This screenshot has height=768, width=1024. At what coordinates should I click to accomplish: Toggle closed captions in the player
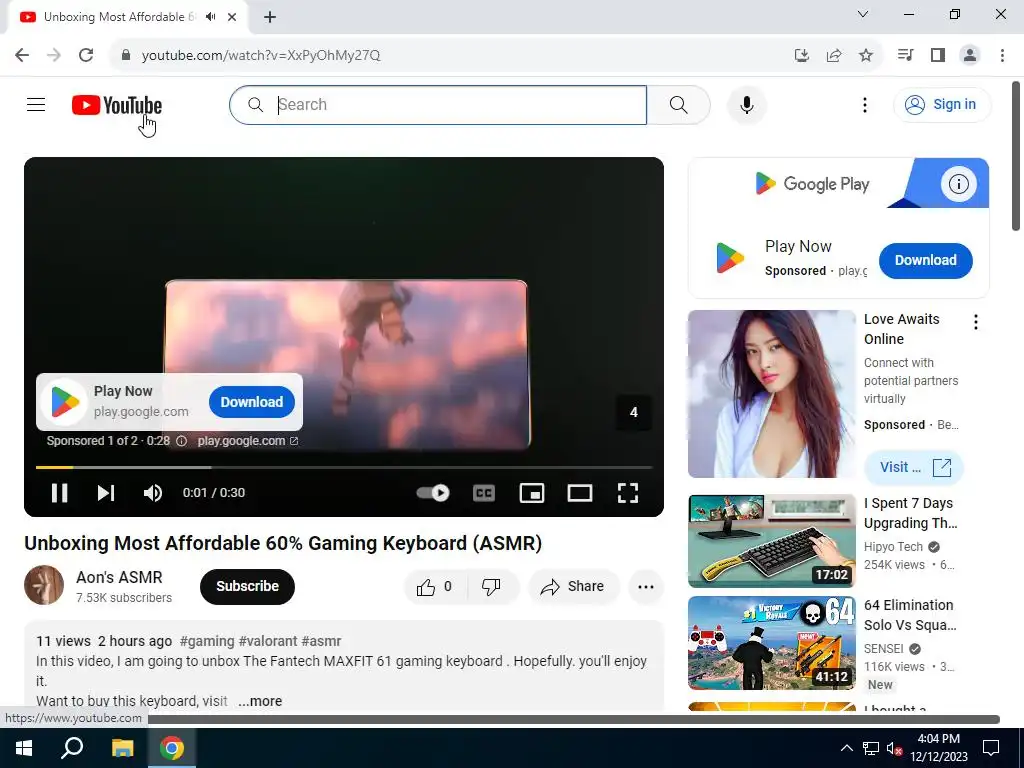(484, 493)
